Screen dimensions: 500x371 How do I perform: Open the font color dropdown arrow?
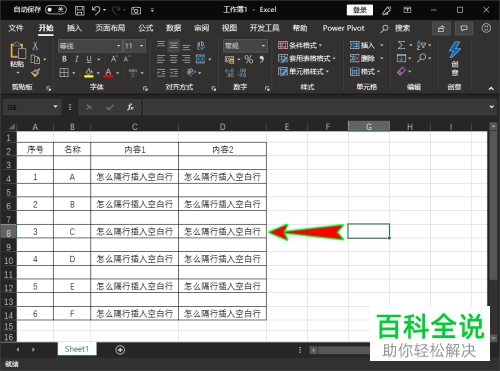tap(118, 73)
